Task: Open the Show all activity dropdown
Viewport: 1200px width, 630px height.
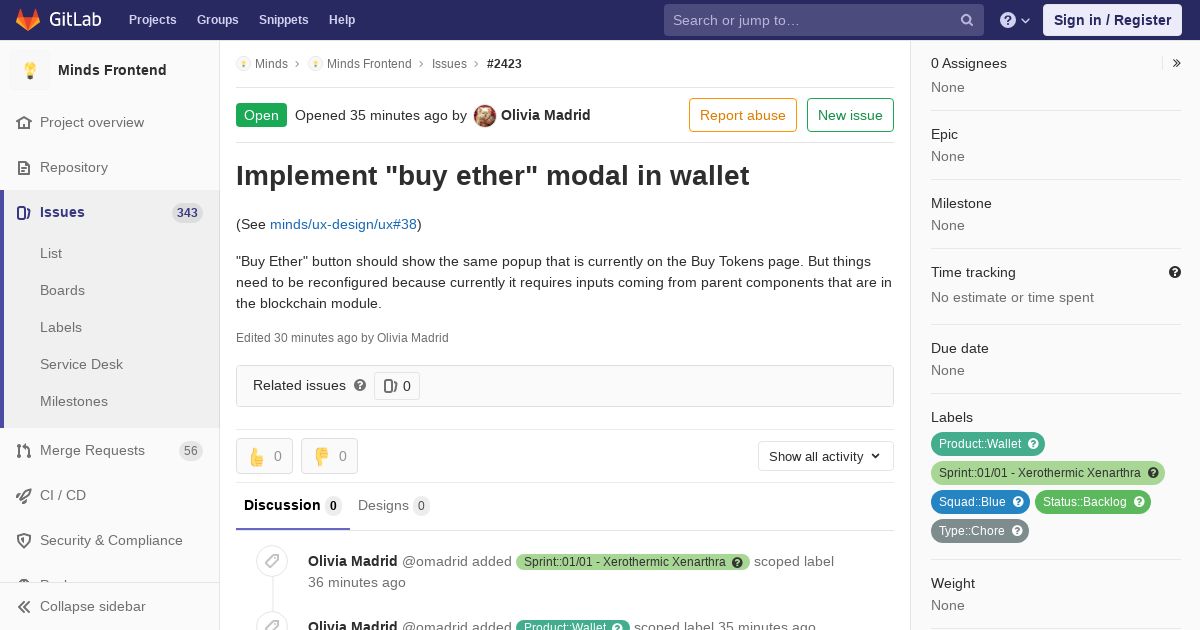Action: [x=826, y=456]
